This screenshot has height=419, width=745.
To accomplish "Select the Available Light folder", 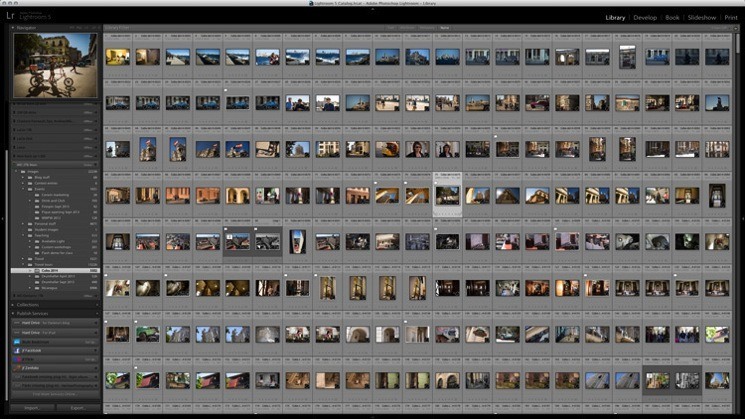I will point(55,241).
